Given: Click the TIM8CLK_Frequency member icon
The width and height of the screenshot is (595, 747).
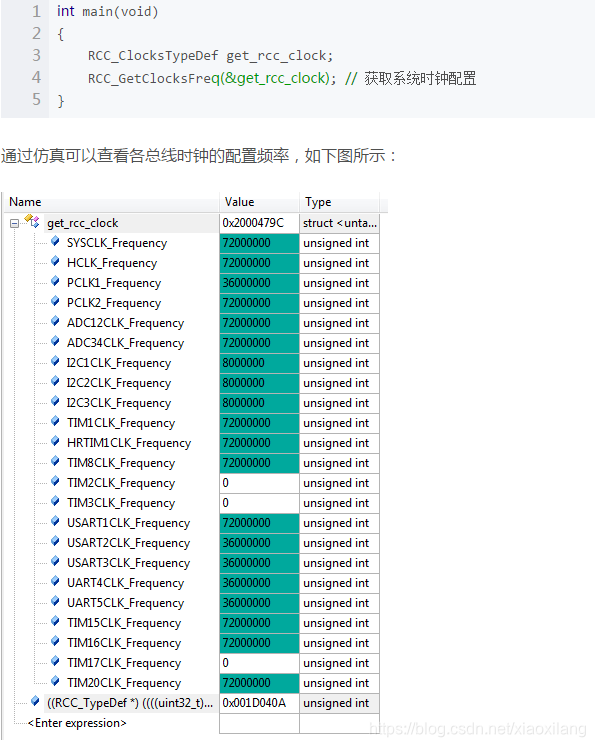Looking at the screenshot, I should coord(55,462).
